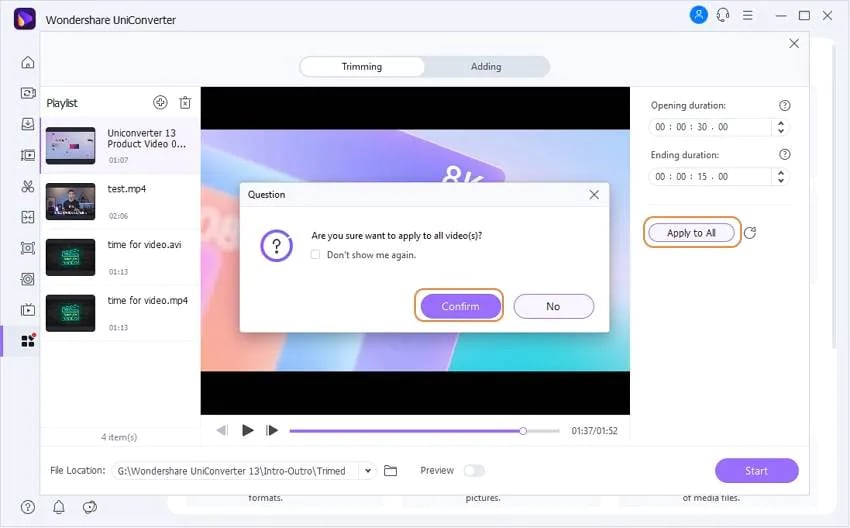
Task: Click the scrollbar of the window behind
Action: coord(834,197)
